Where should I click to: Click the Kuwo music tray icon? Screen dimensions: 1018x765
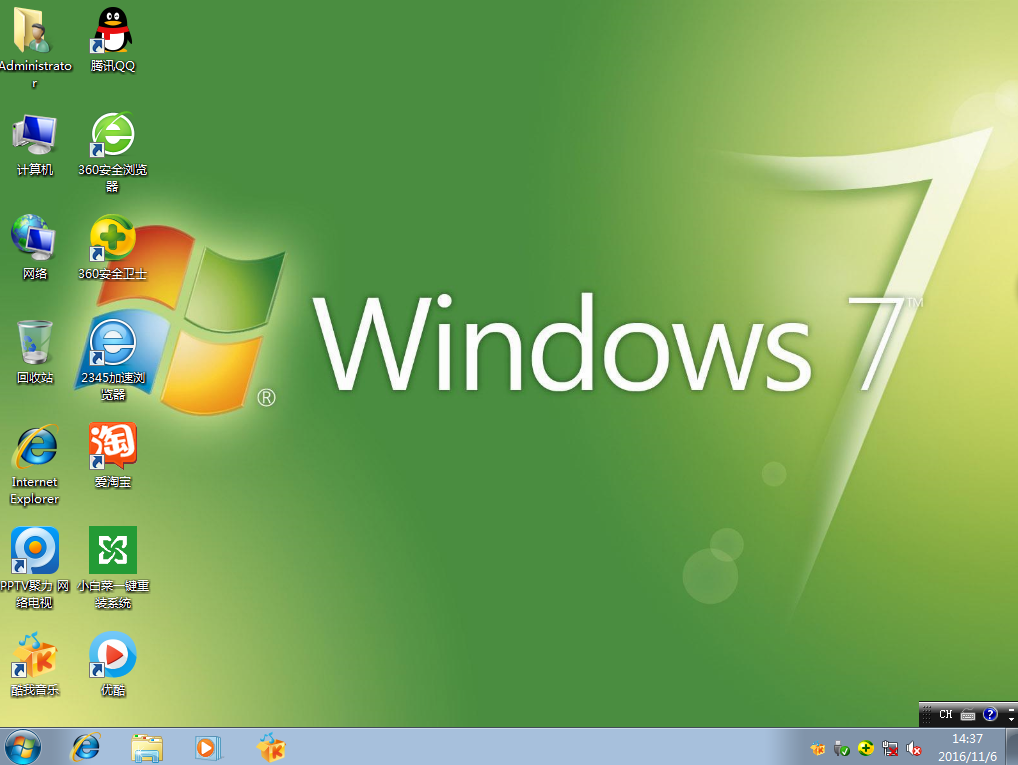click(x=817, y=749)
